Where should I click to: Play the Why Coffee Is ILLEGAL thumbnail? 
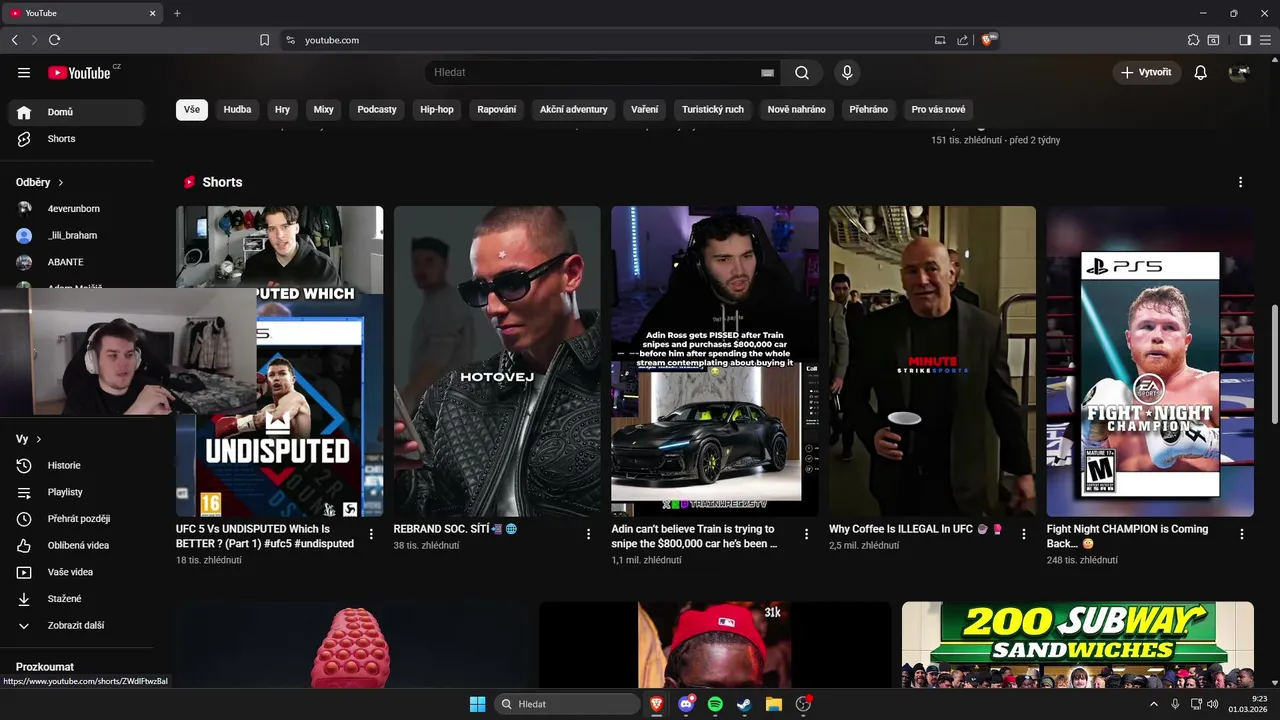tap(932, 361)
